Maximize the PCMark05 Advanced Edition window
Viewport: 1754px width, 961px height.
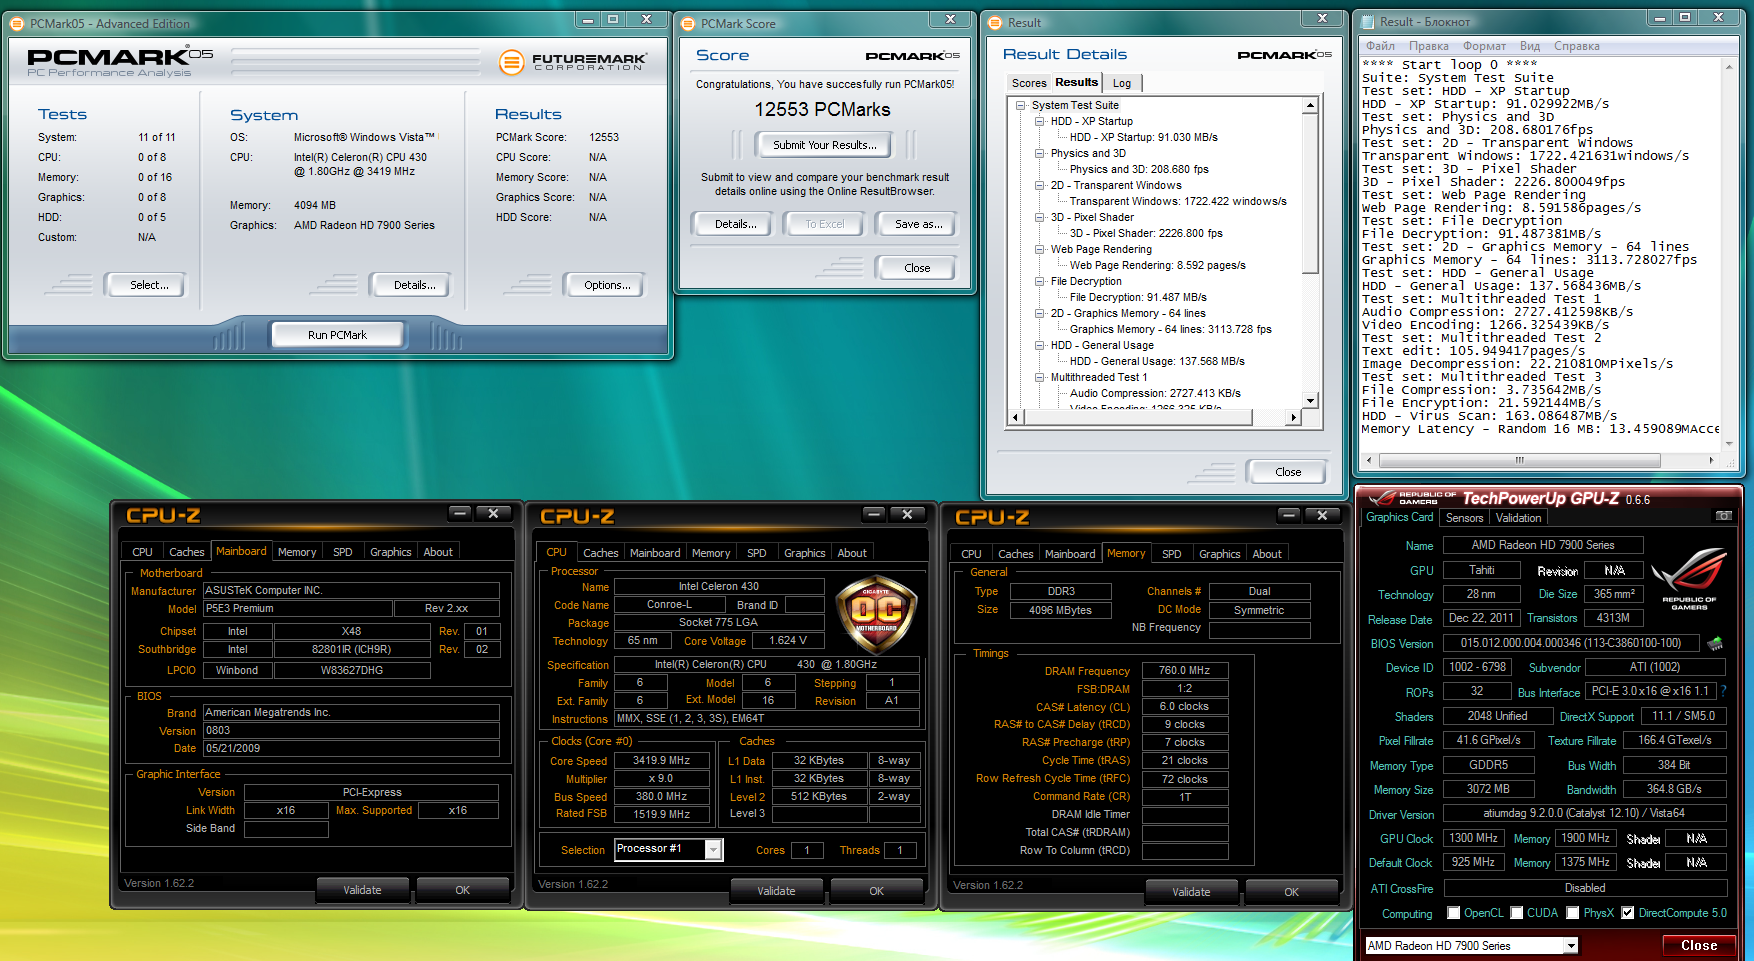[x=613, y=19]
